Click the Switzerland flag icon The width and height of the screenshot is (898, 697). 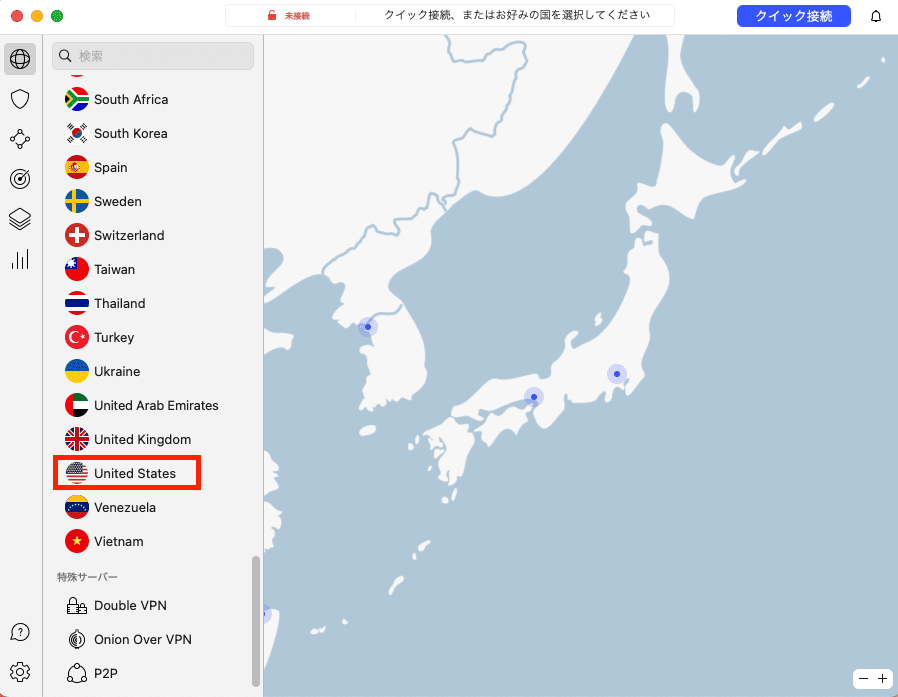click(77, 235)
